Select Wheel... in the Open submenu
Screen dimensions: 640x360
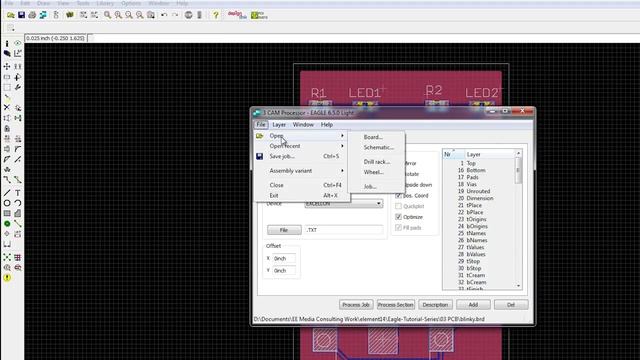[x=377, y=172]
